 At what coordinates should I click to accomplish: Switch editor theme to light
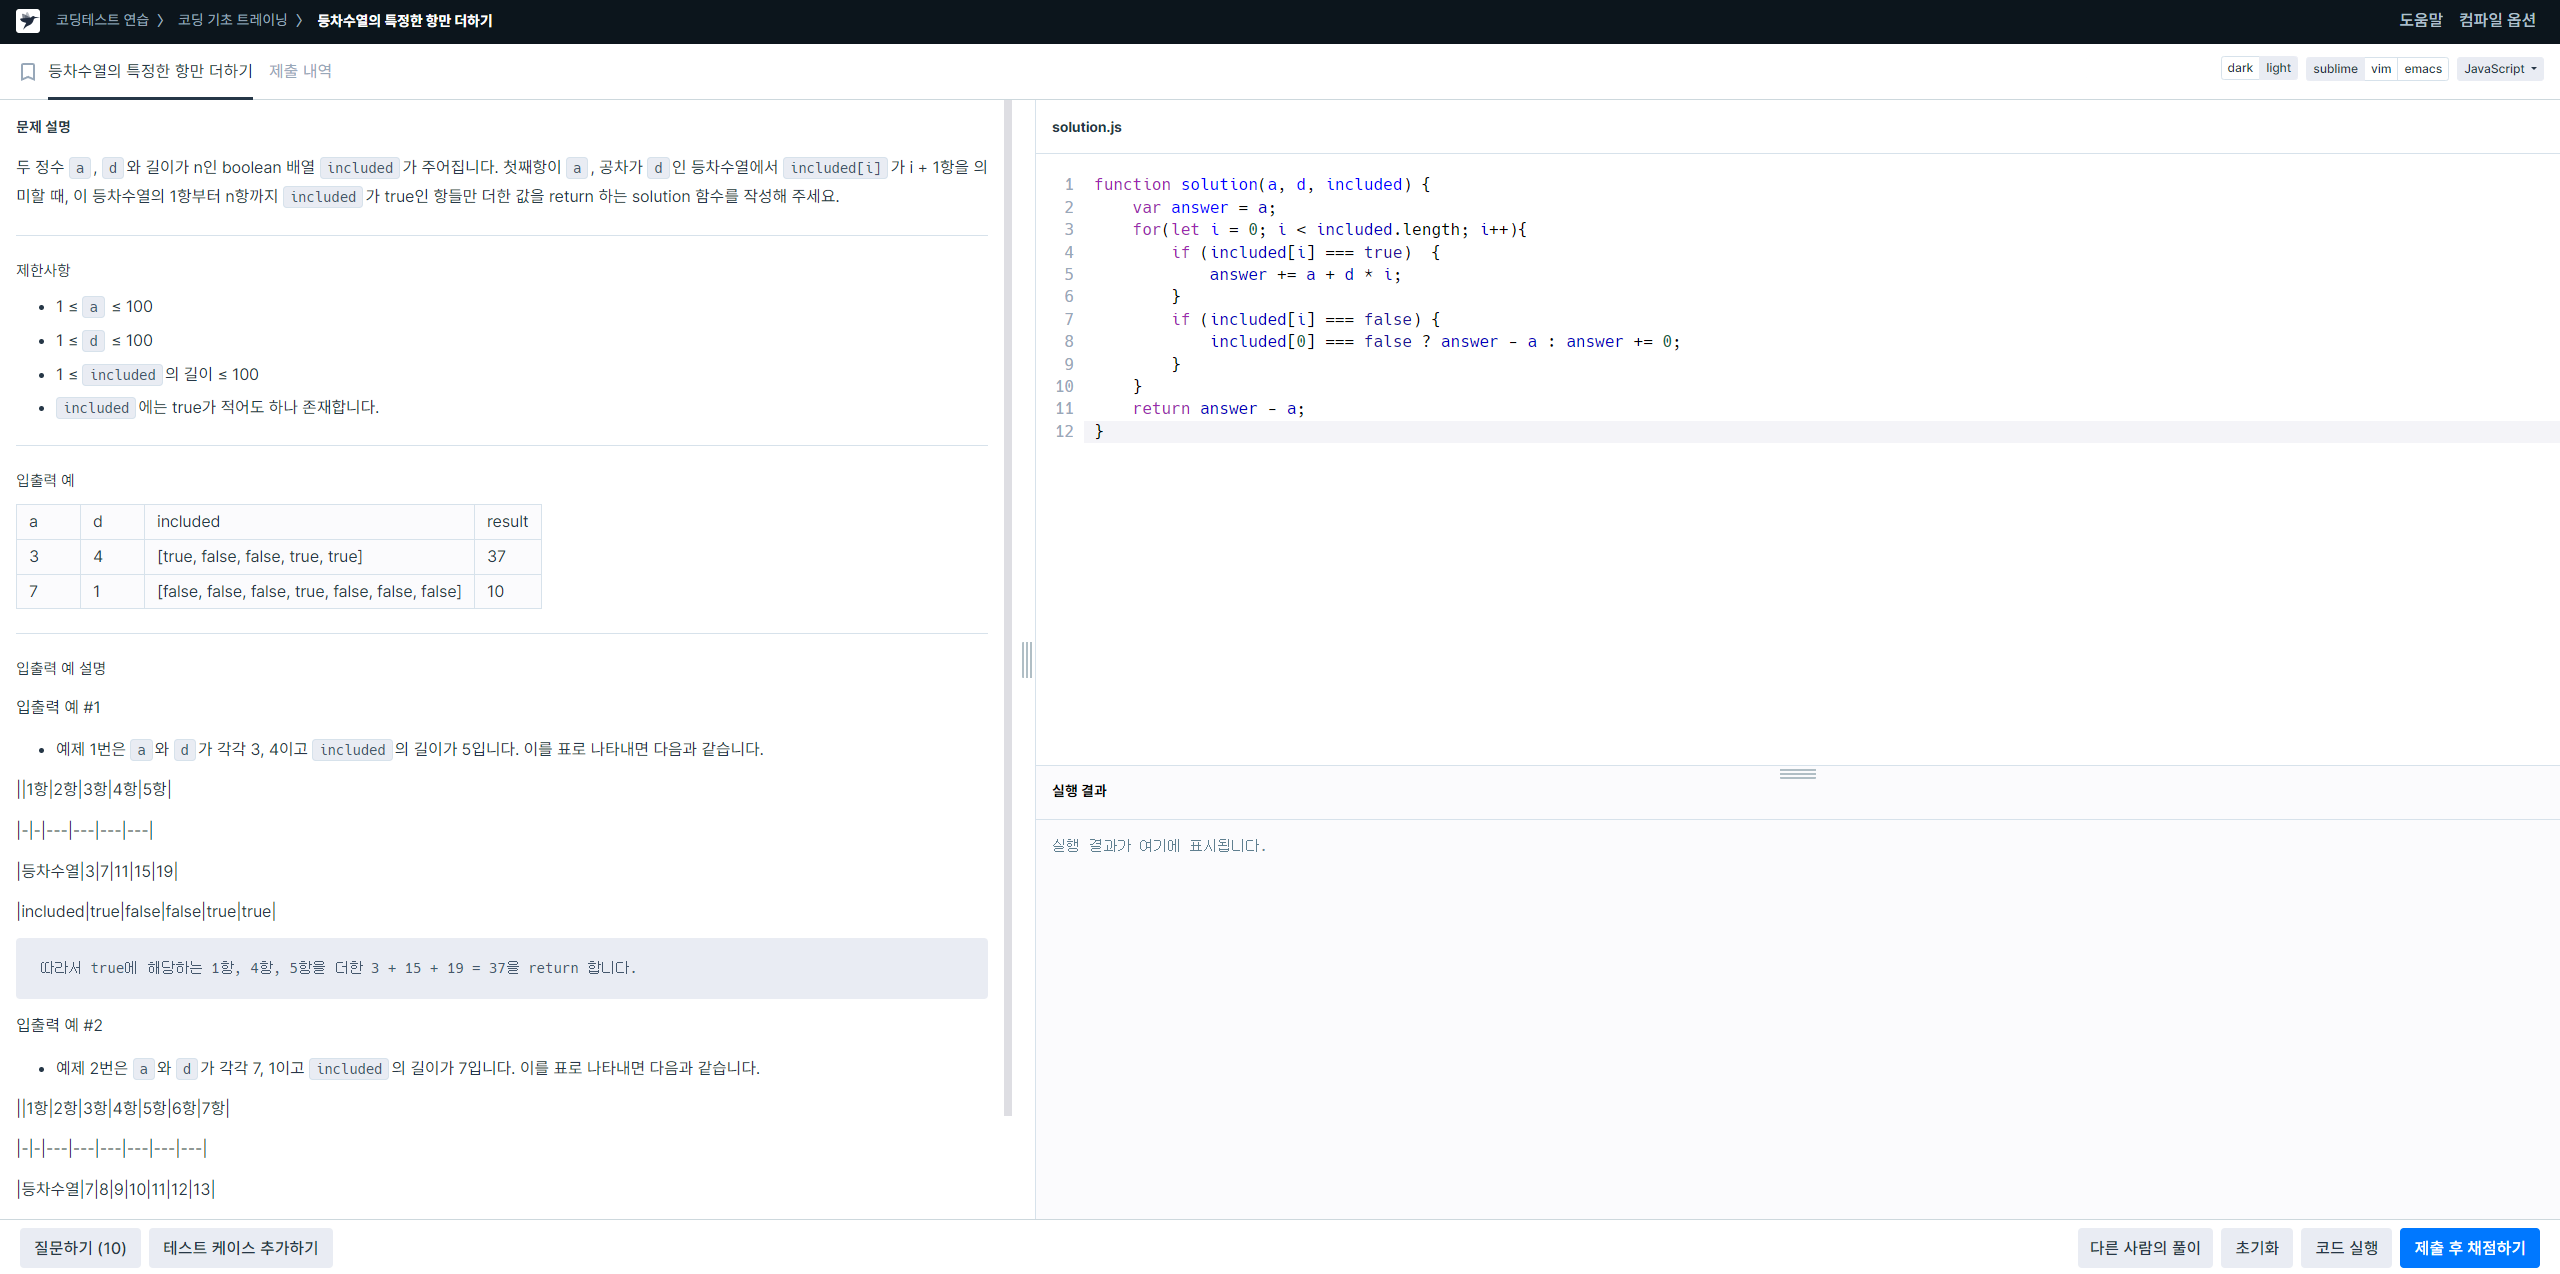click(x=2278, y=69)
